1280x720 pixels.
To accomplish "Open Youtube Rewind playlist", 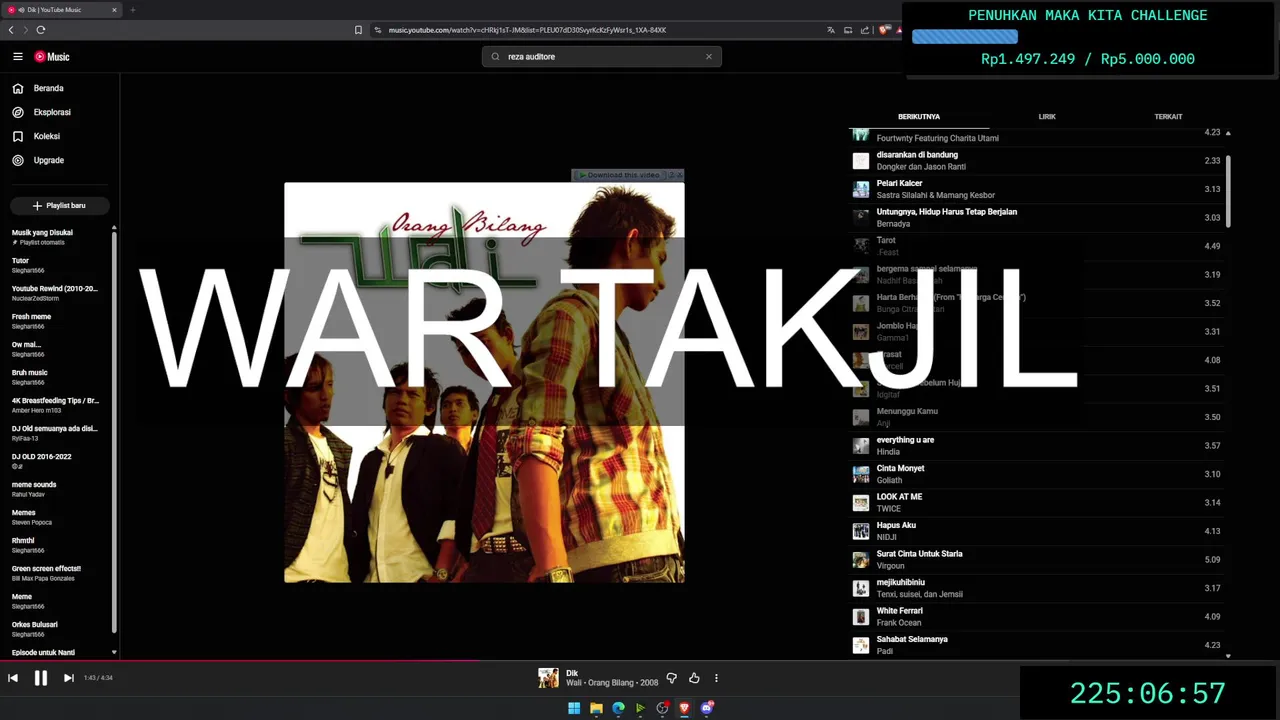I will 56,293.
